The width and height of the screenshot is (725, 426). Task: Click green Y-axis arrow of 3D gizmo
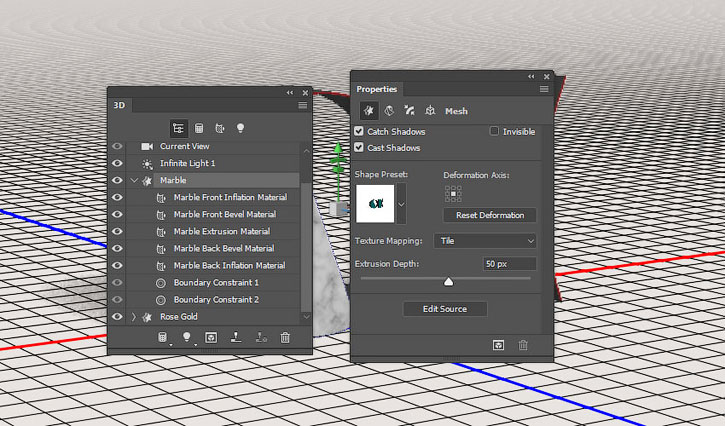(x=338, y=148)
